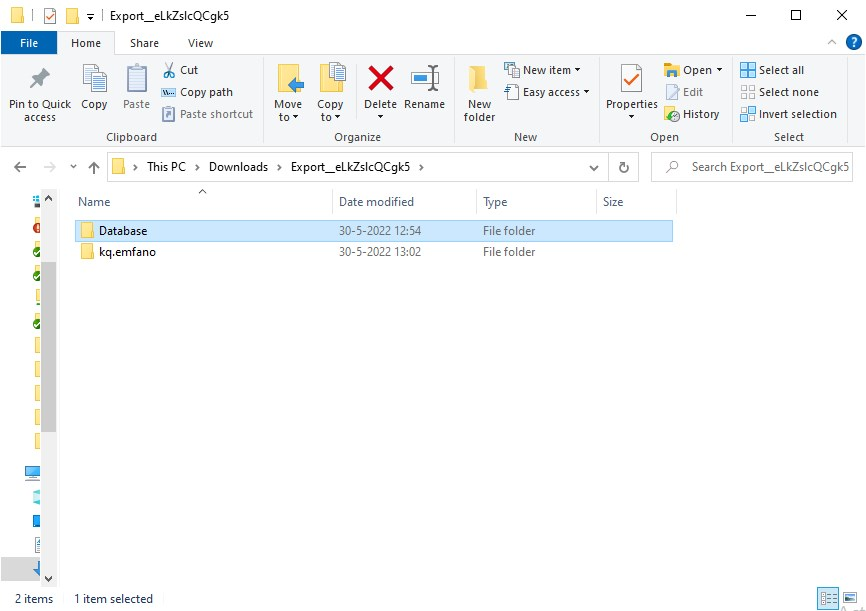866x611 pixels.
Task: Open the Move to menu
Action: click(288, 93)
